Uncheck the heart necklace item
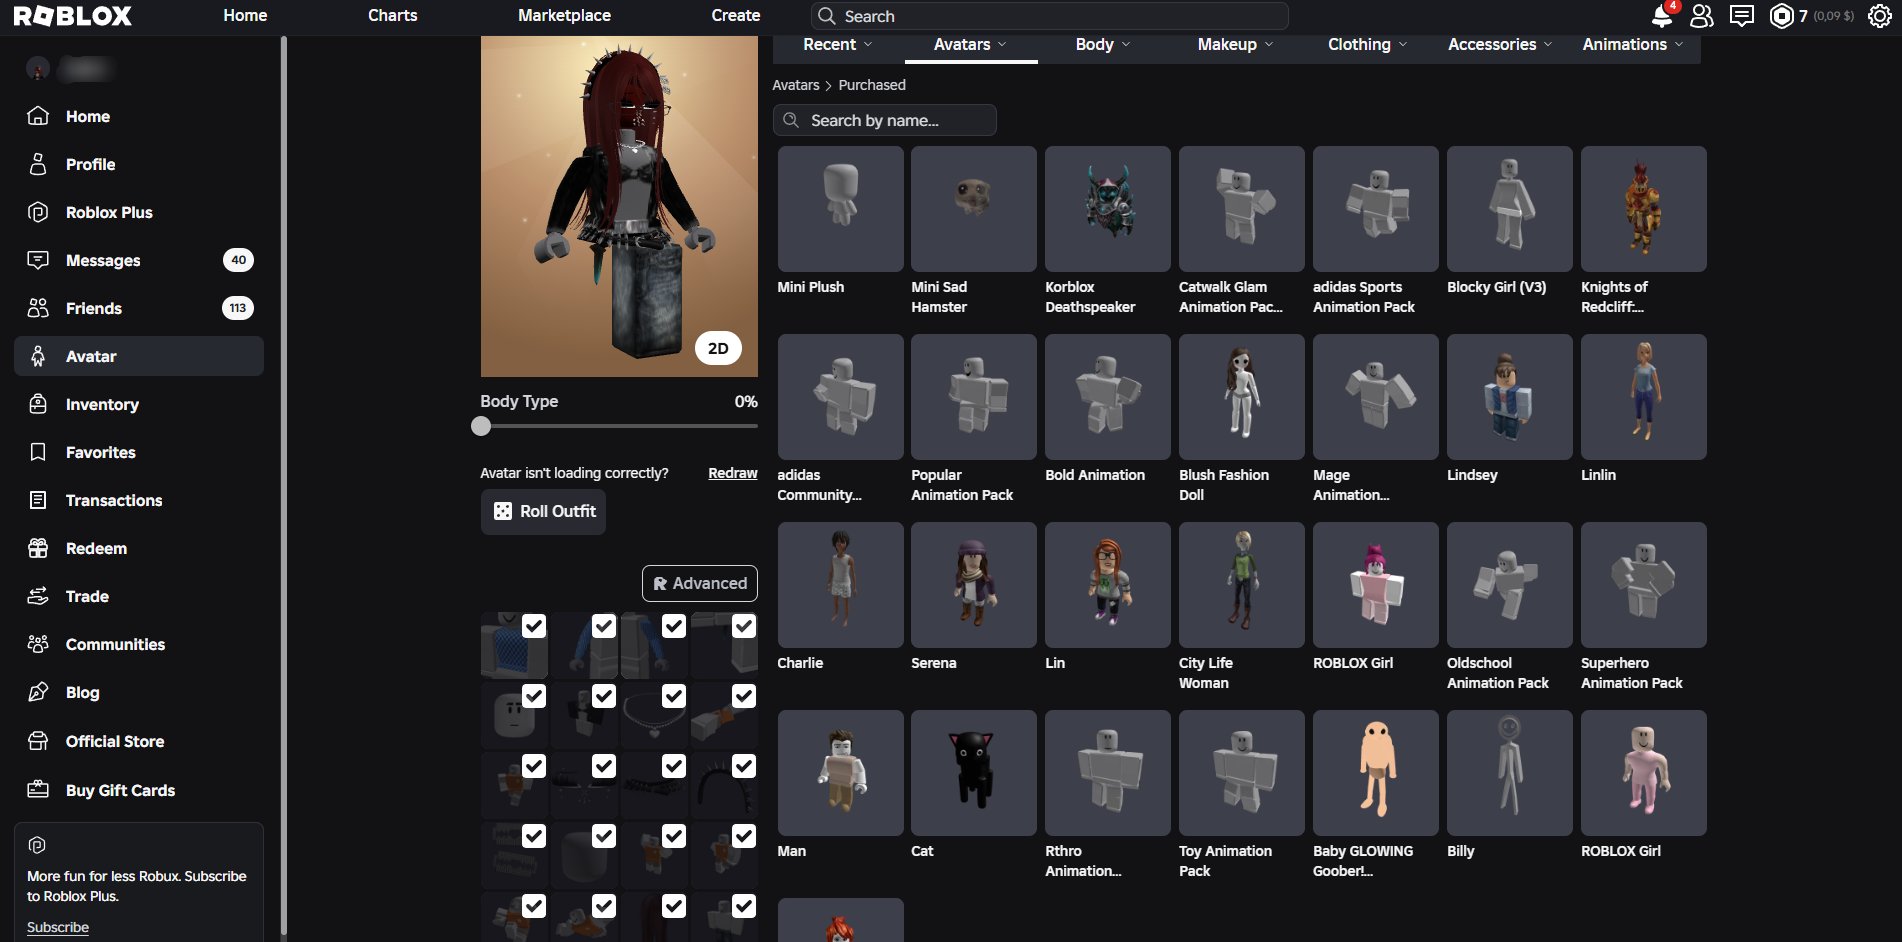1902x942 pixels. tap(674, 696)
